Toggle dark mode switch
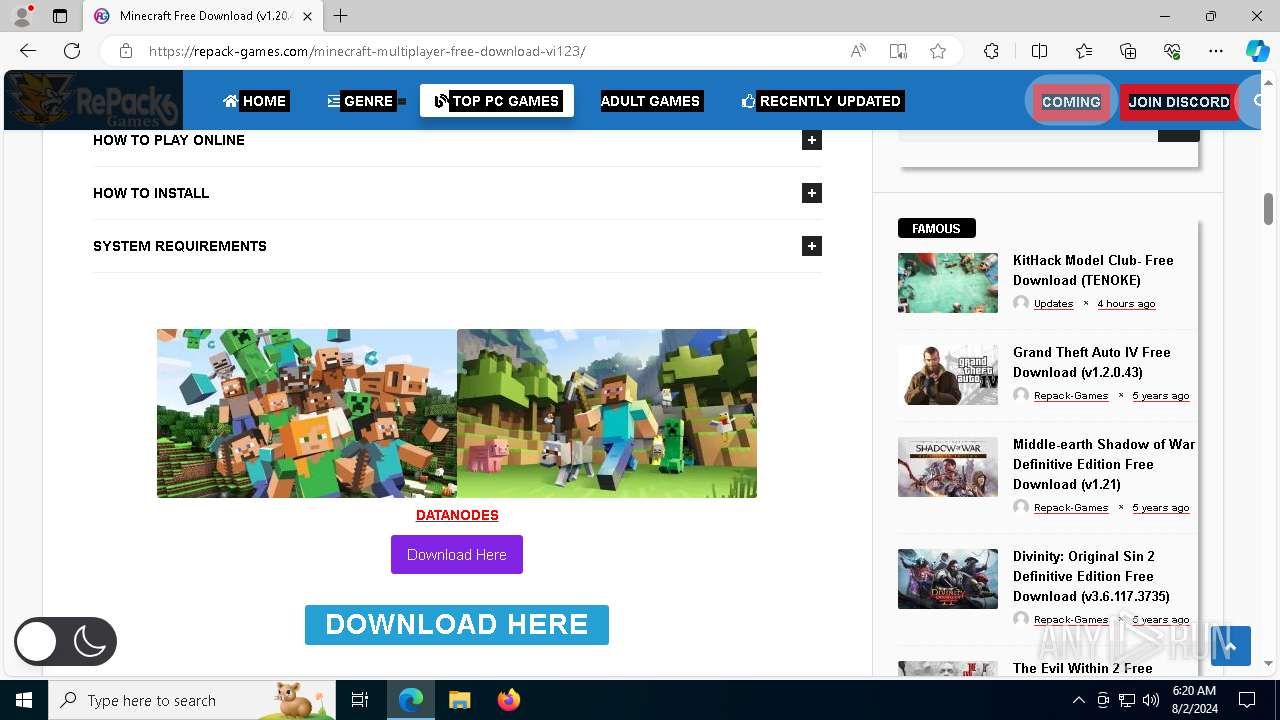The image size is (1280, 720). click(x=65, y=641)
